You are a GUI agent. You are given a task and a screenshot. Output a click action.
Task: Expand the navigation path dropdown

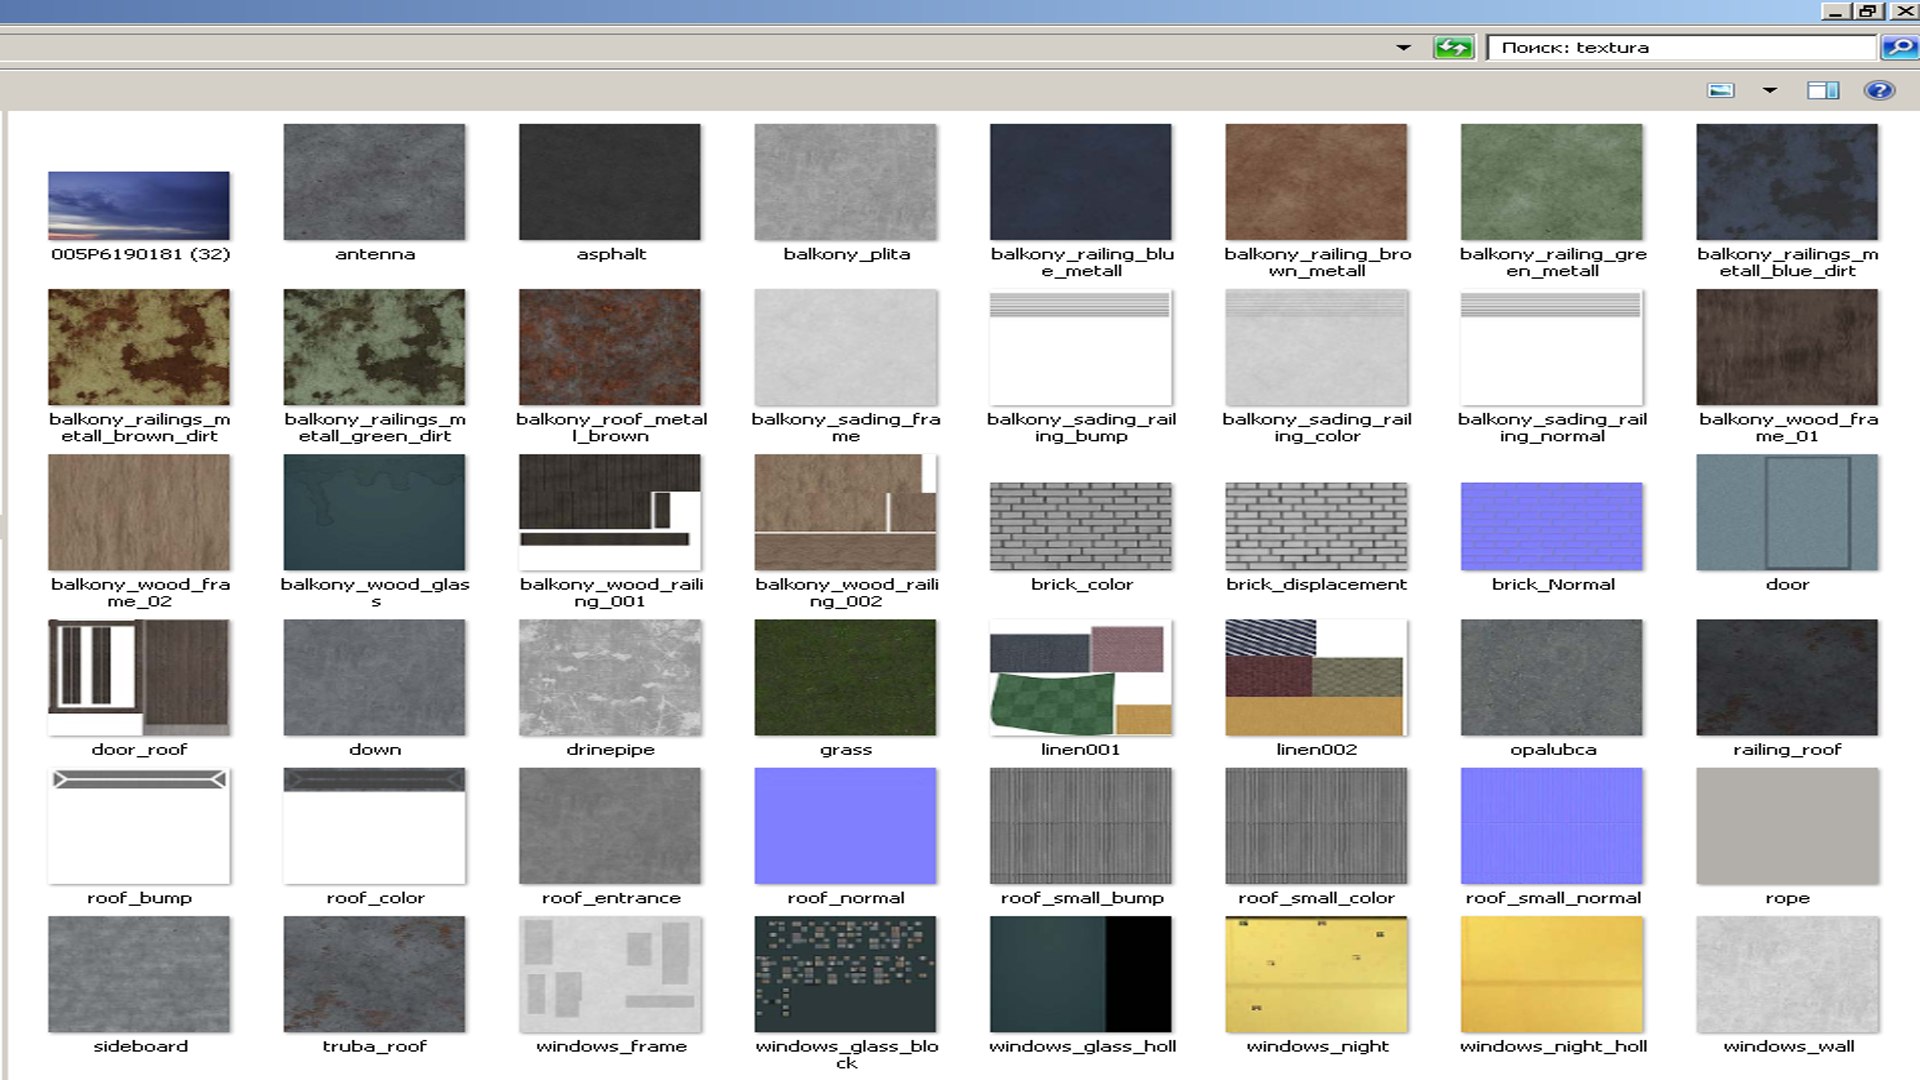click(1402, 47)
